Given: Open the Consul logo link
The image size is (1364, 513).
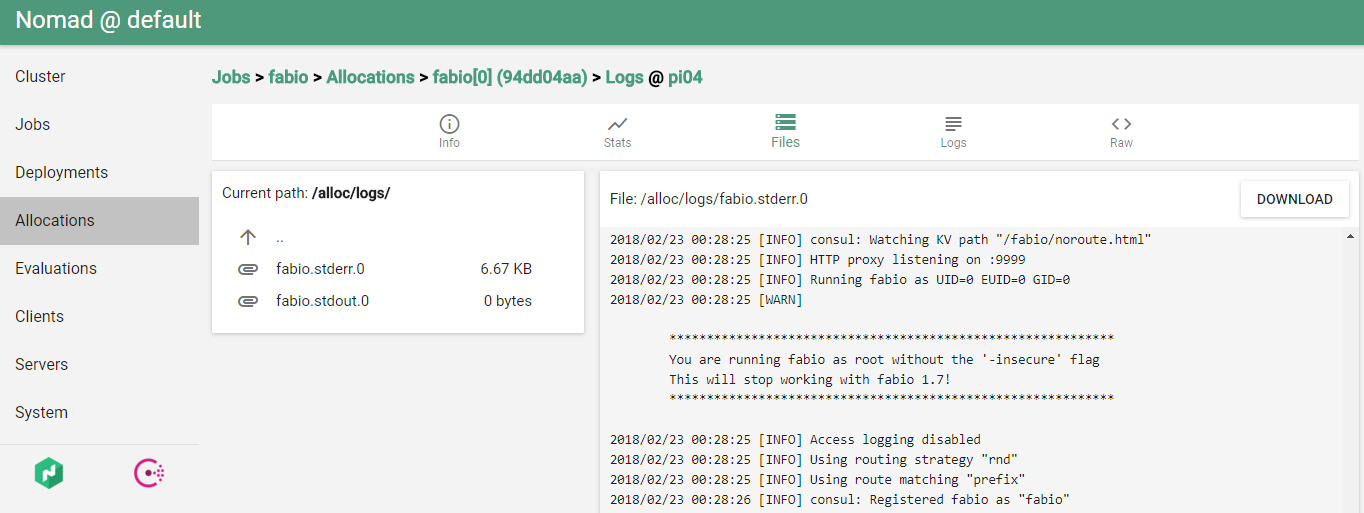Looking at the screenshot, I should click(149, 473).
